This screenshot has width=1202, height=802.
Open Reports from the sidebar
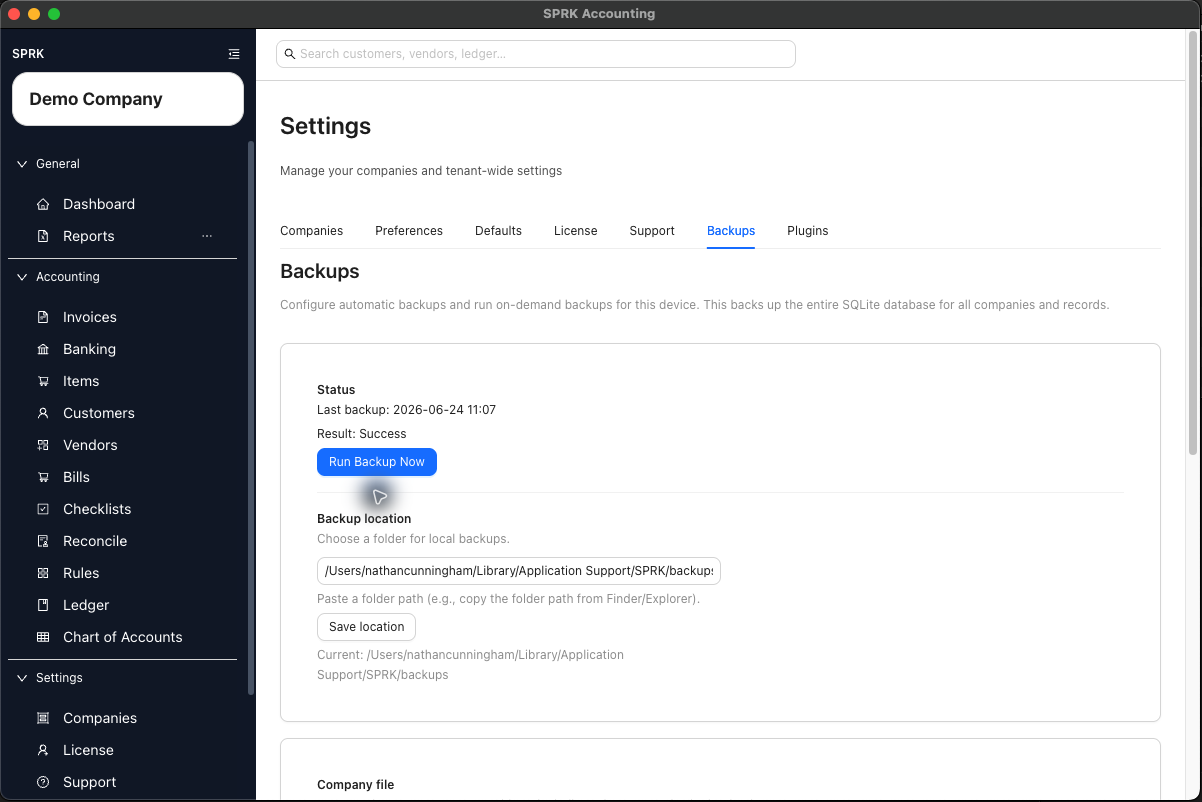click(x=89, y=236)
